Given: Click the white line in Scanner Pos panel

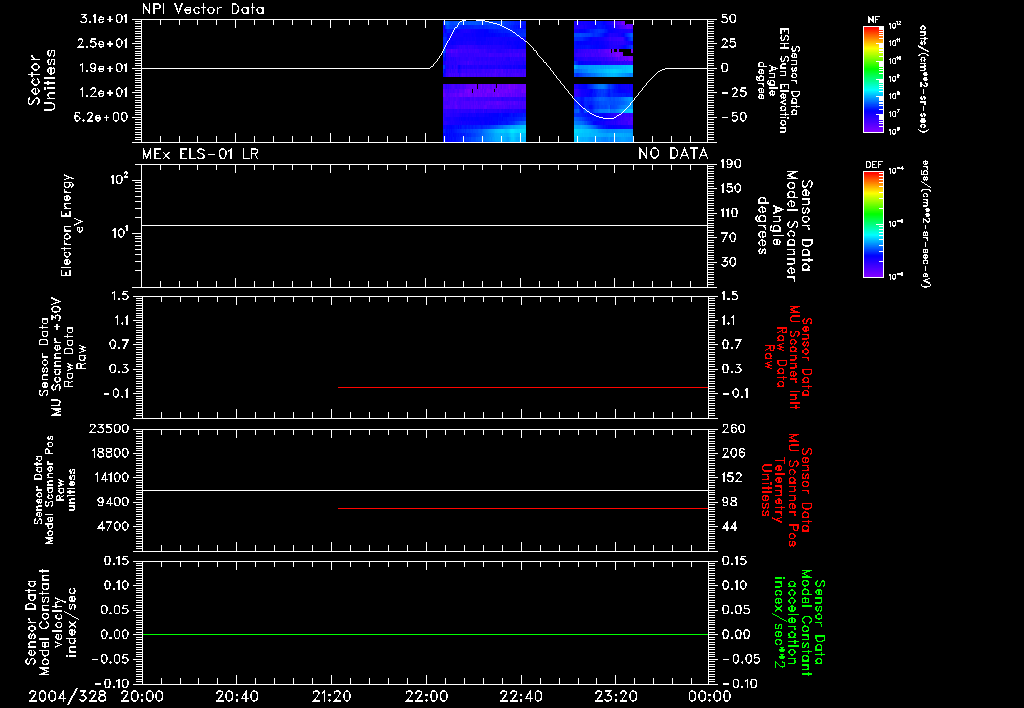Looking at the screenshot, I should click(x=425, y=491).
